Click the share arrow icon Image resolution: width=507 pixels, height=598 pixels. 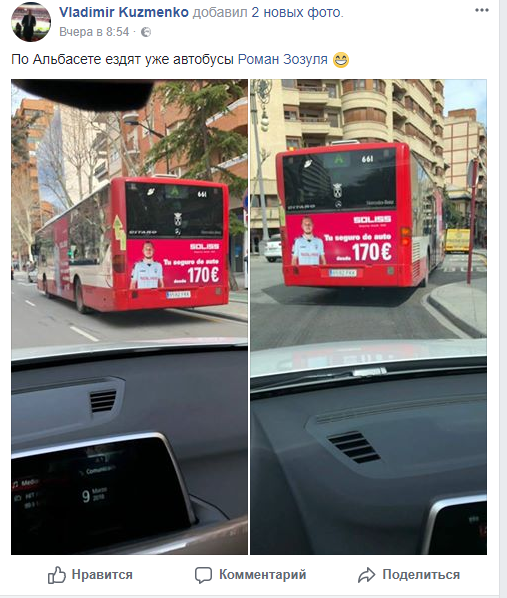point(367,575)
